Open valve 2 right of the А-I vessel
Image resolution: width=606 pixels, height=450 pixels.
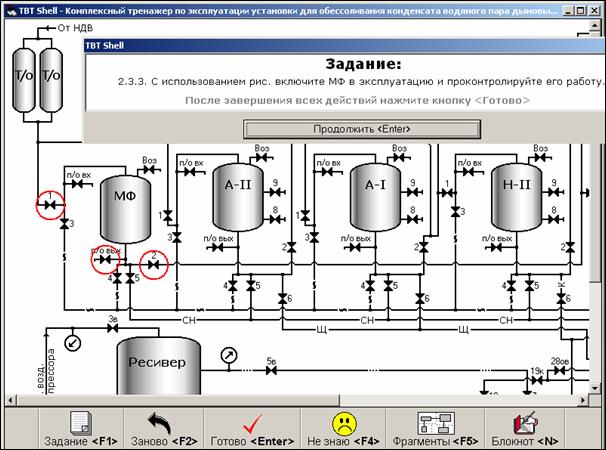pyautogui.click(x=424, y=247)
